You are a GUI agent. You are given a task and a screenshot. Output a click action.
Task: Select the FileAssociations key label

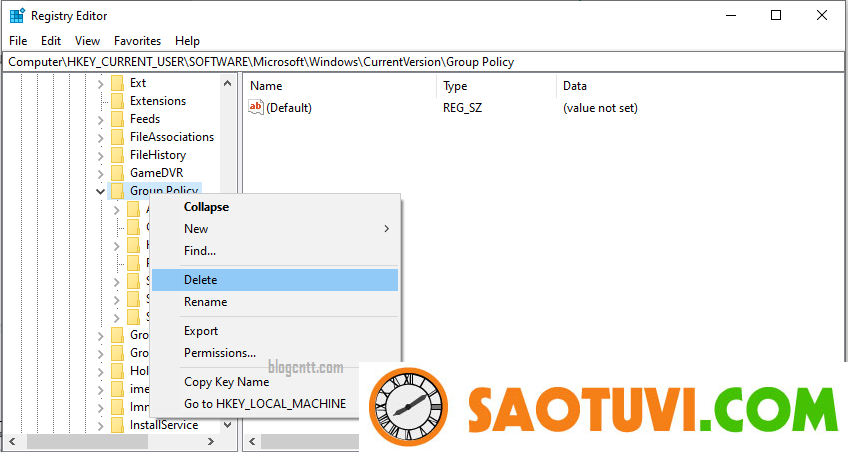tap(172, 137)
